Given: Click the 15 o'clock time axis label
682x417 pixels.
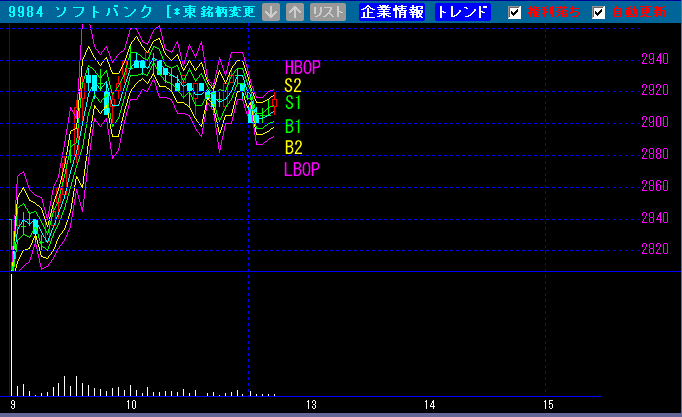Looking at the screenshot, I should point(548,405).
